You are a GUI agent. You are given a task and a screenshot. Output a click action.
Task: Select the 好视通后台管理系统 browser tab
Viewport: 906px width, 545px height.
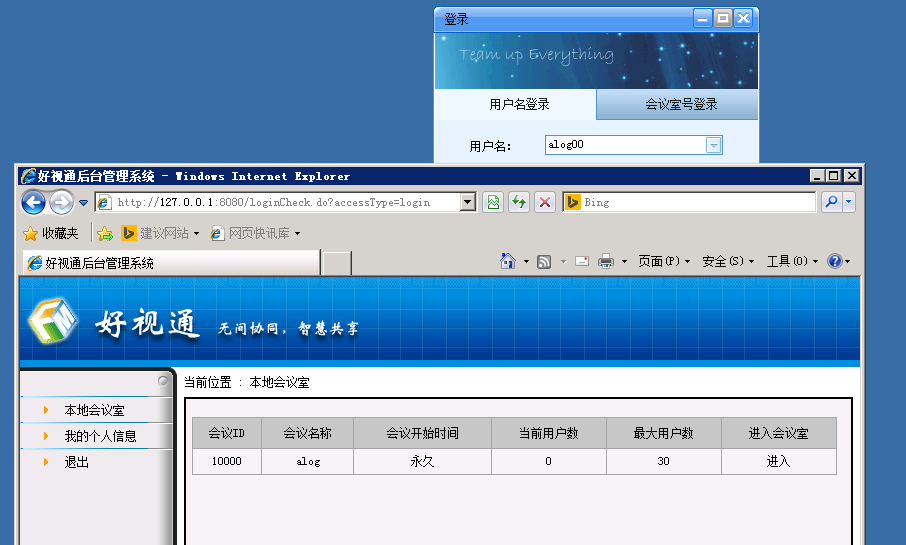[172, 263]
